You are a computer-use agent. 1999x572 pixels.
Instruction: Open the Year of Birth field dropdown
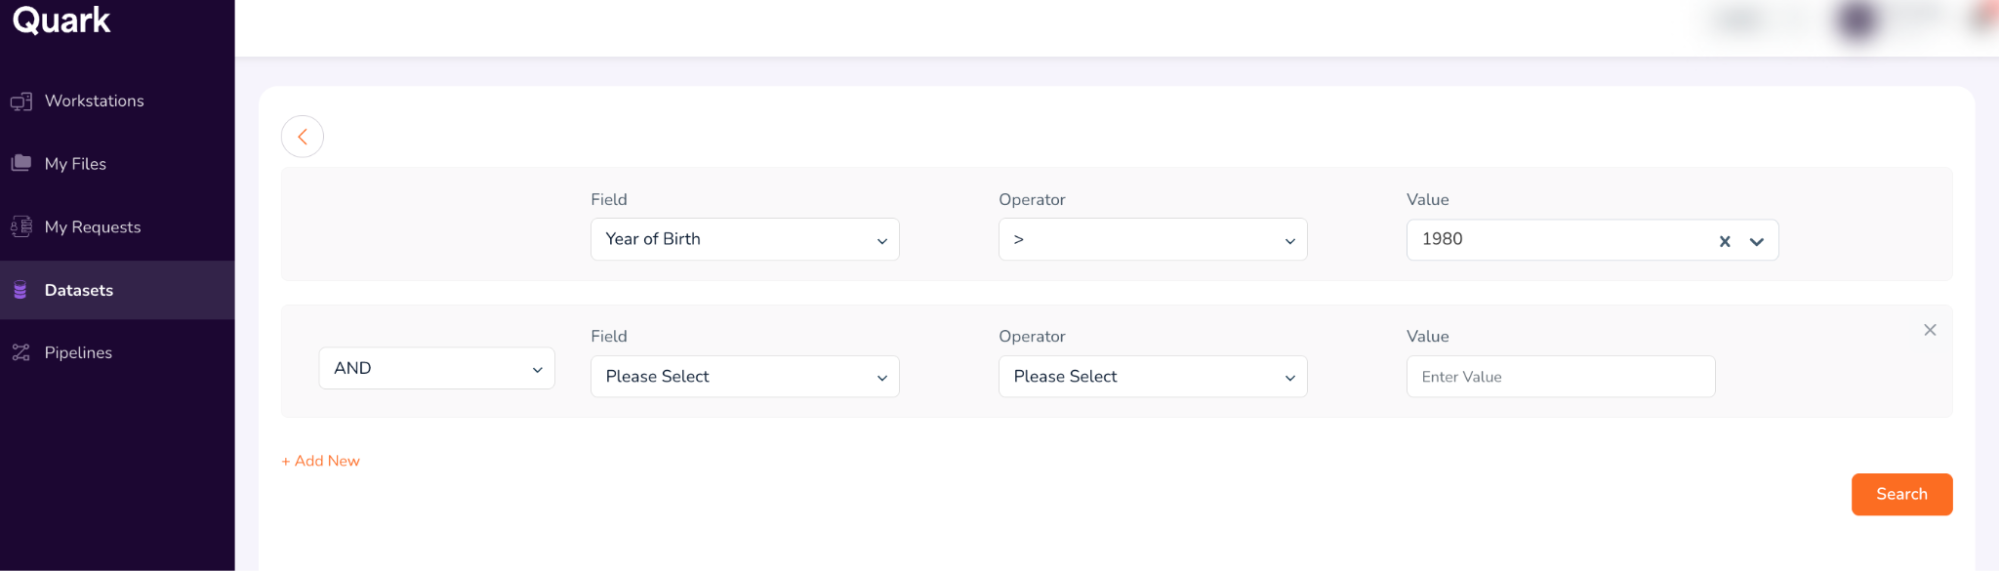tap(744, 240)
